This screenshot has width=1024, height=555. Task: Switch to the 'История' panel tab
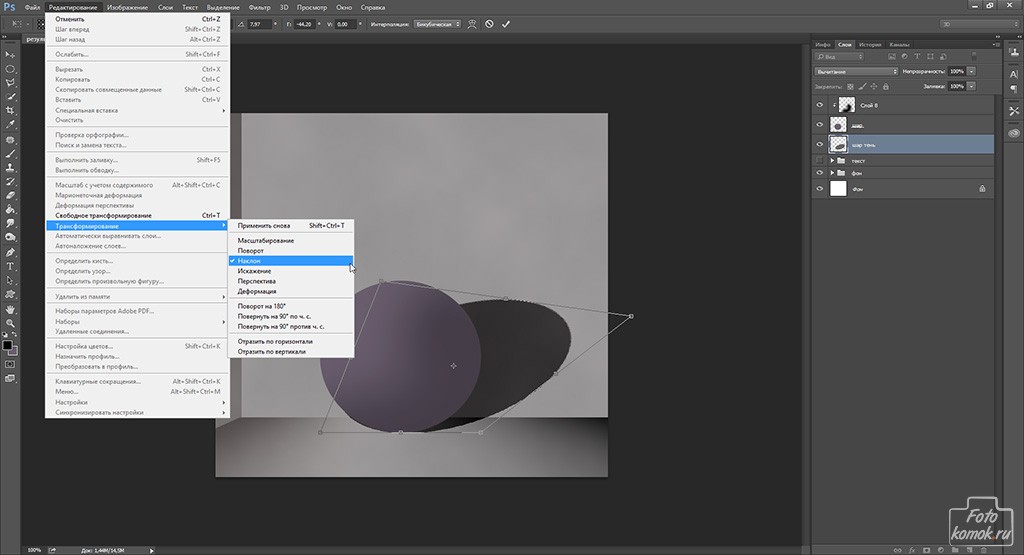(x=870, y=45)
